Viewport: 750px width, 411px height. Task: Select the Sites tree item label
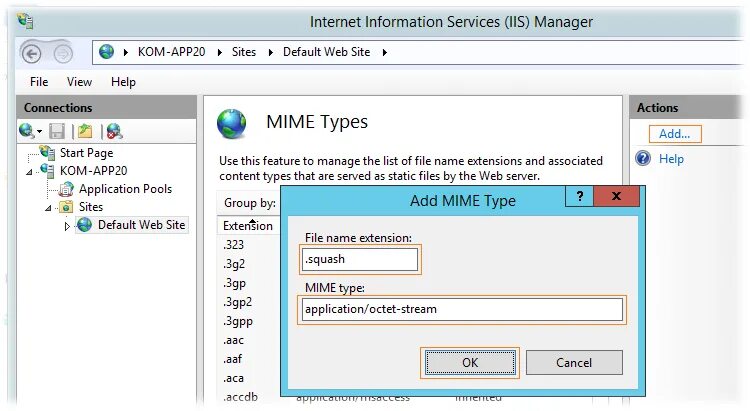pos(91,207)
